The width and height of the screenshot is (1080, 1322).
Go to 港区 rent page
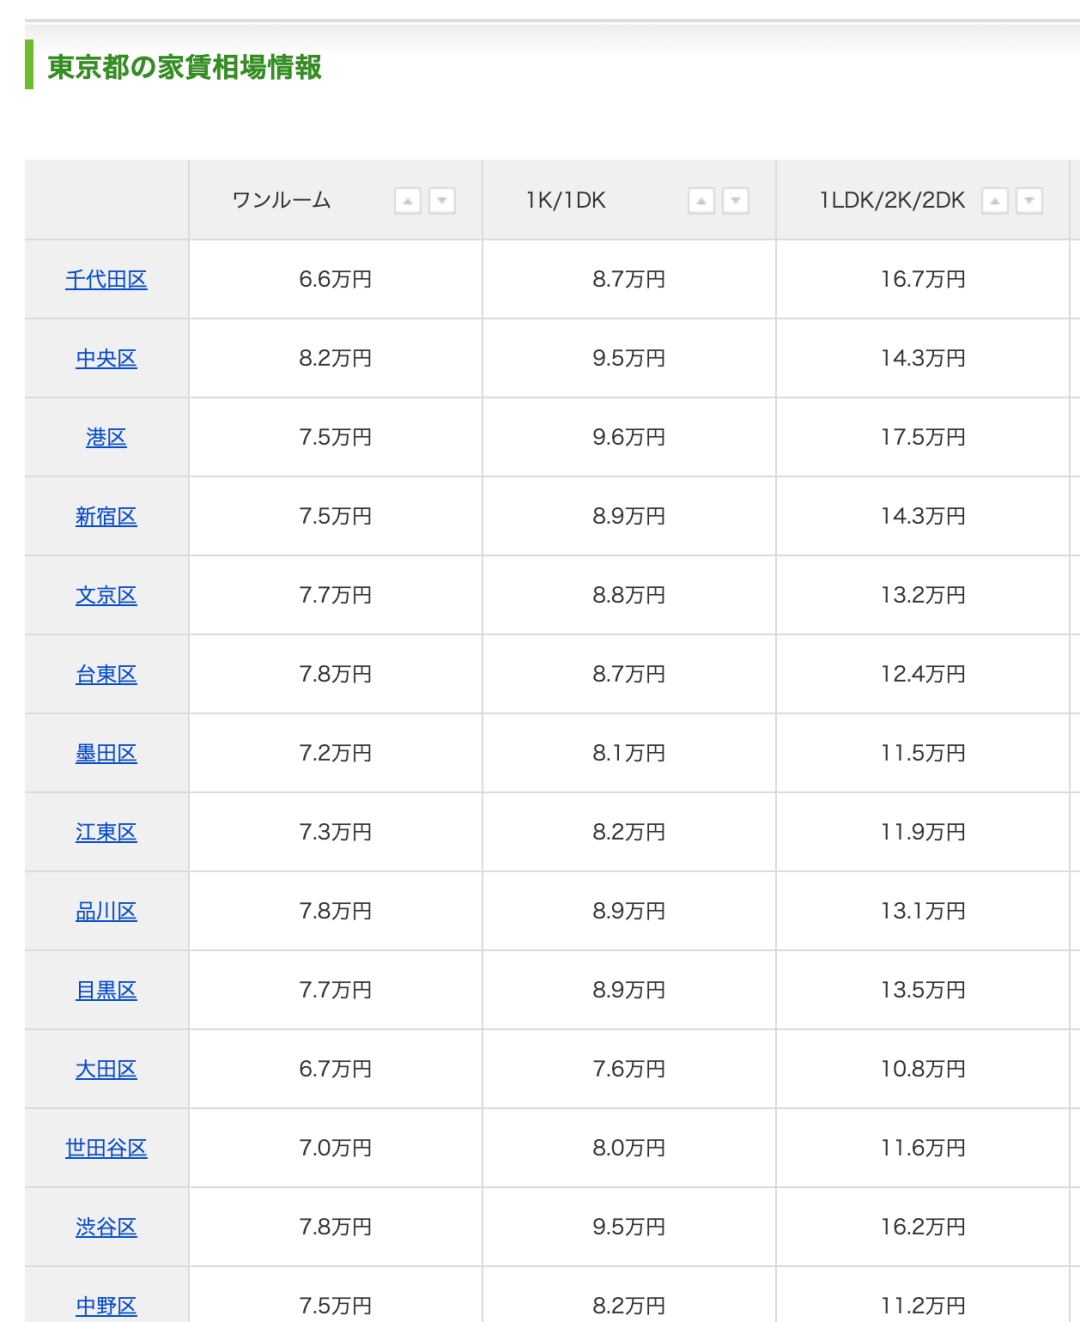(106, 438)
